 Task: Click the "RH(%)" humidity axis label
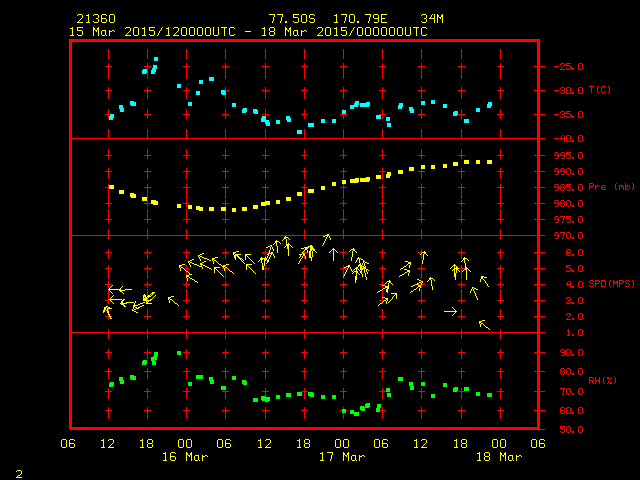(602, 381)
